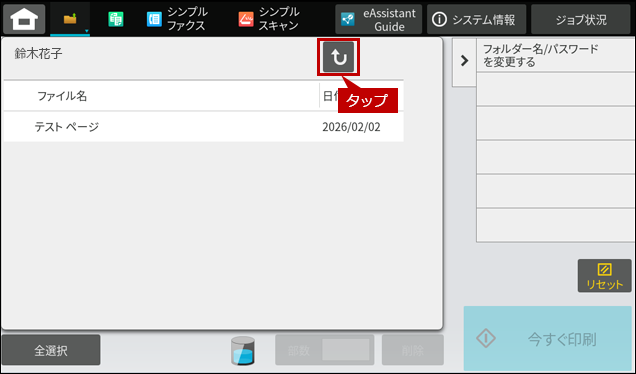Show ジョブ状況 screen

[x=581, y=19]
